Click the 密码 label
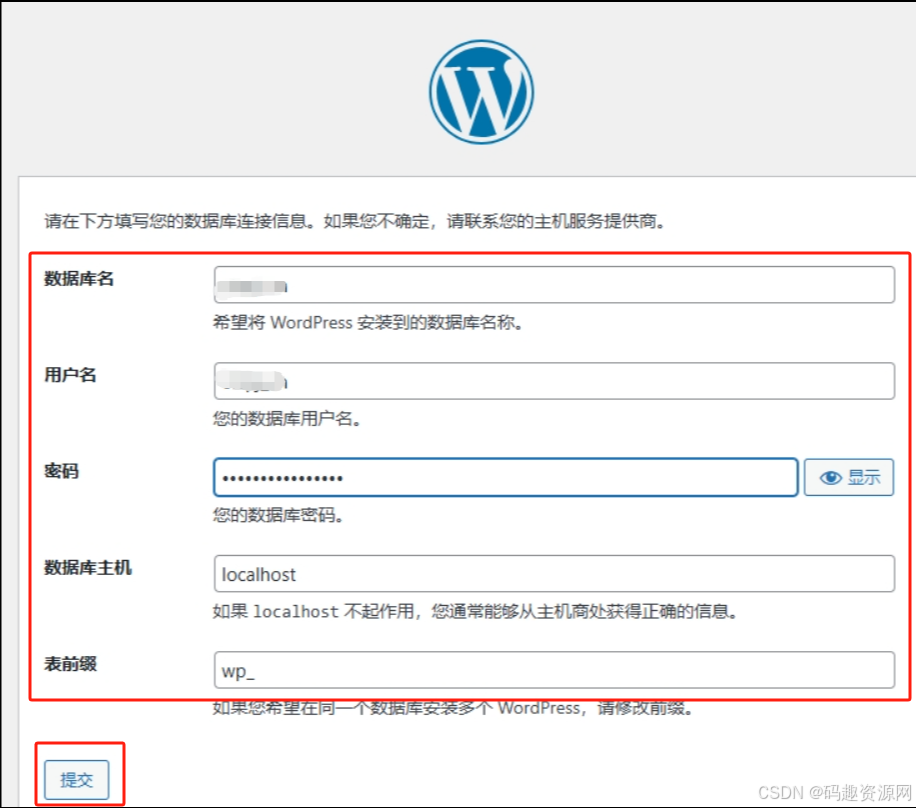The image size is (916, 808). [61, 471]
